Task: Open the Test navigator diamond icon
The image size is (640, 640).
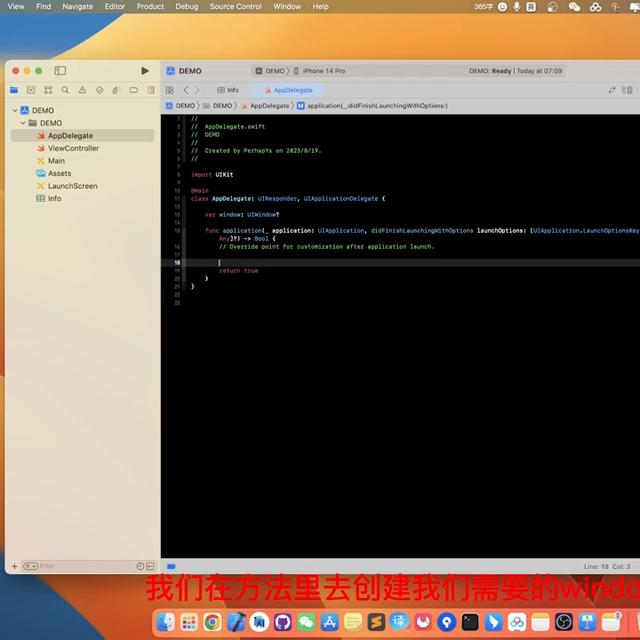Action: (x=99, y=90)
